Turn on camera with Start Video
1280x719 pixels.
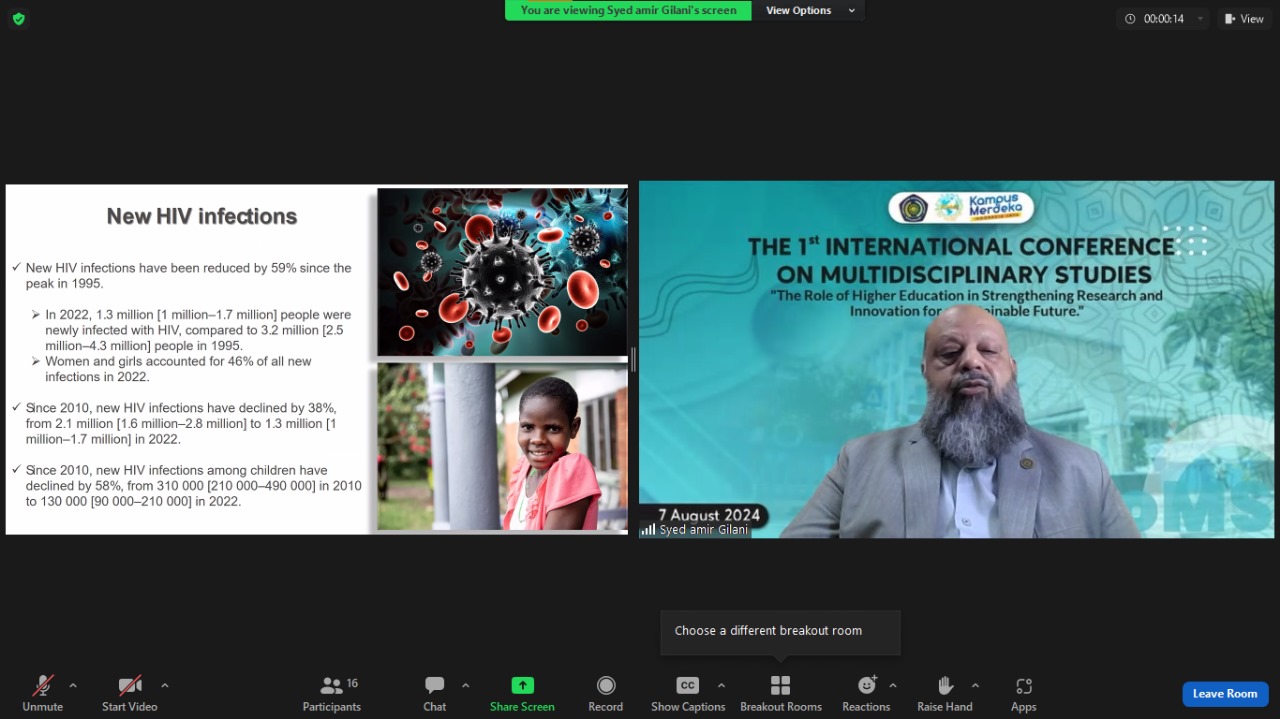coord(130,693)
